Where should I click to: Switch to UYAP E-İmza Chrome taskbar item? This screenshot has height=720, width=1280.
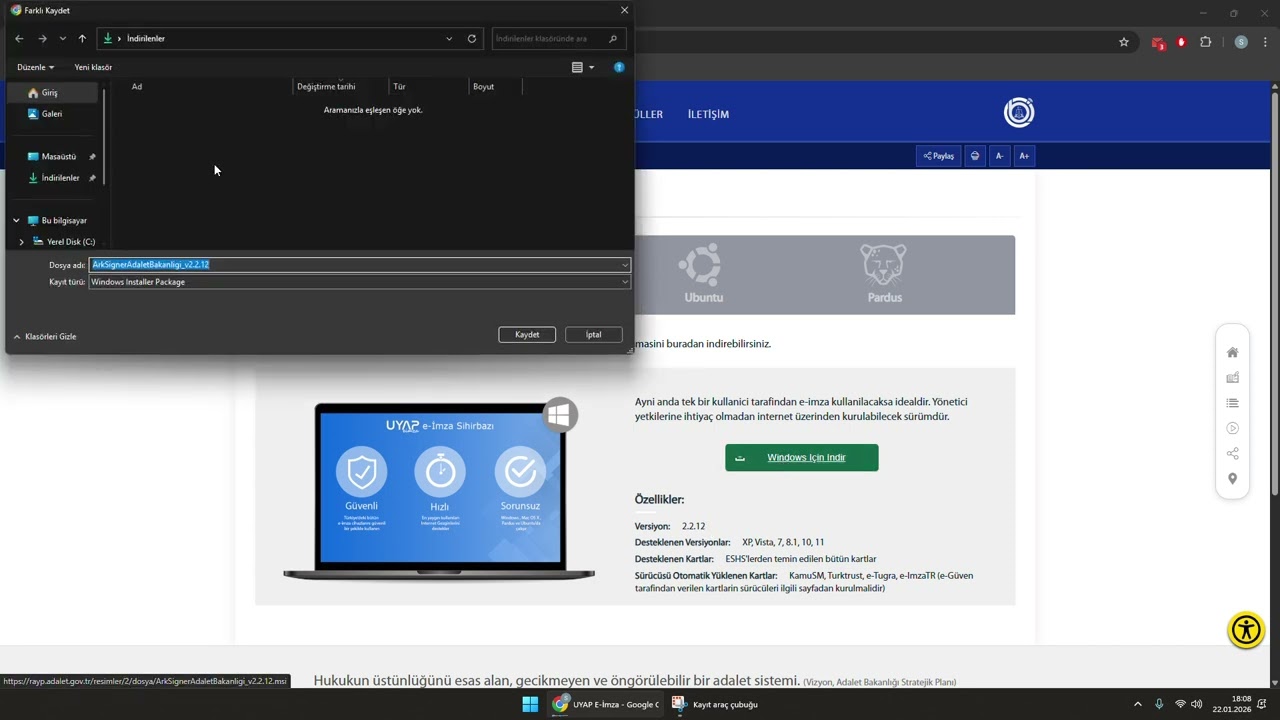coord(606,704)
